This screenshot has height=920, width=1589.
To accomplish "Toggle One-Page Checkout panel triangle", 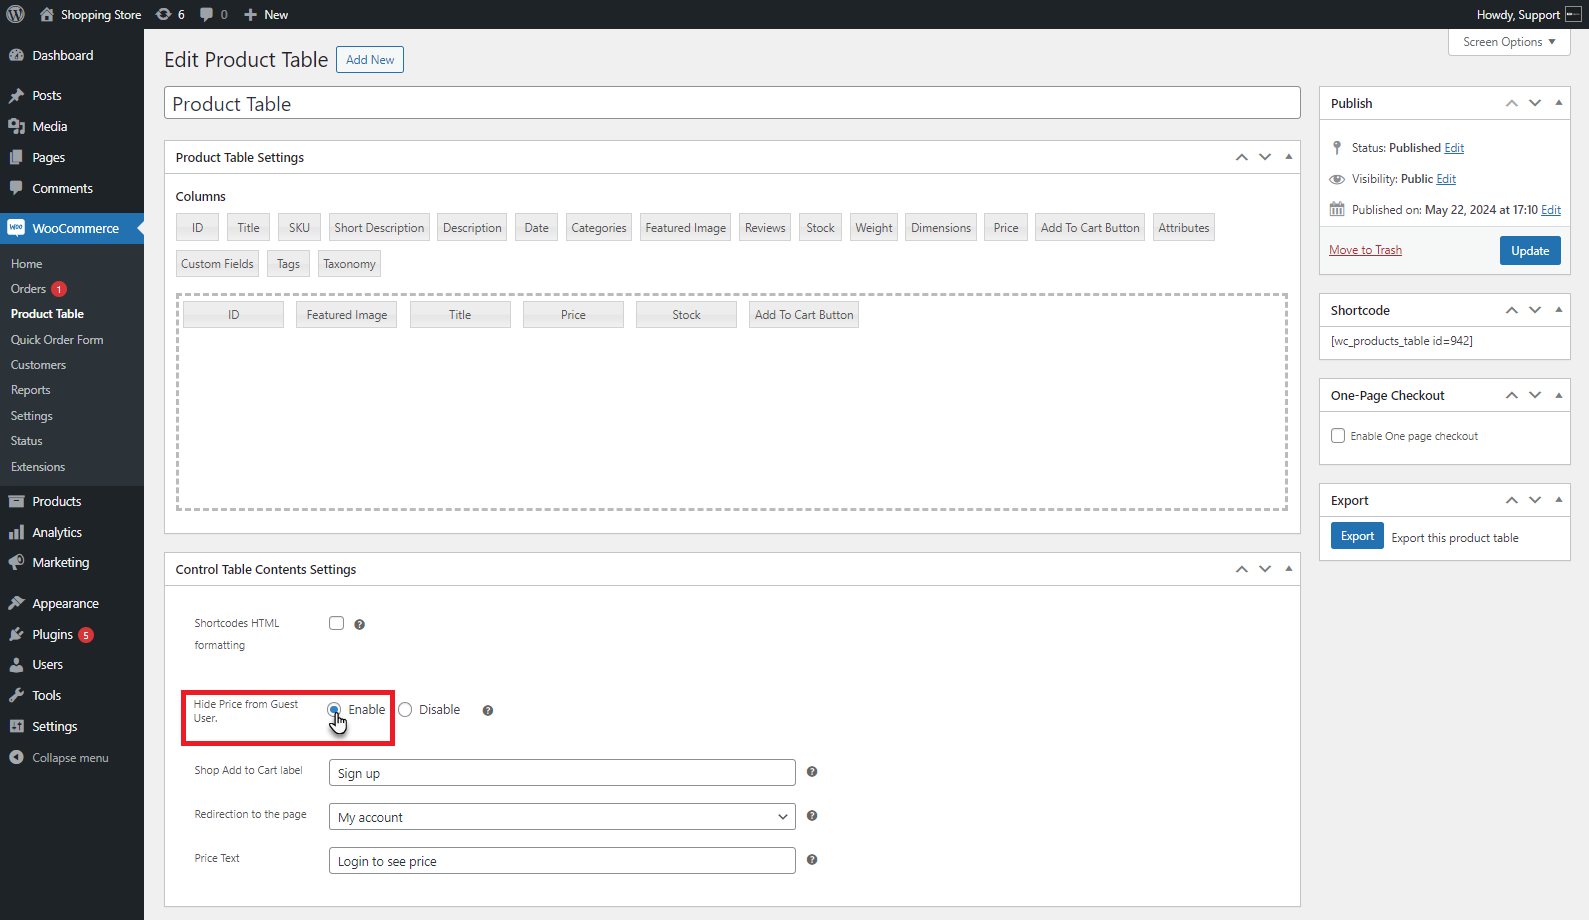I will click(x=1559, y=395).
